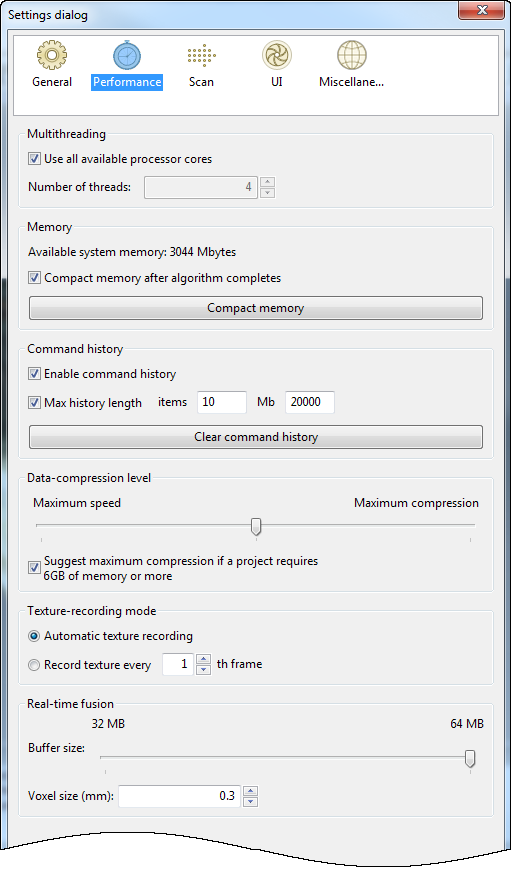Click the Data-compression level slider handle

pyautogui.click(x=256, y=526)
